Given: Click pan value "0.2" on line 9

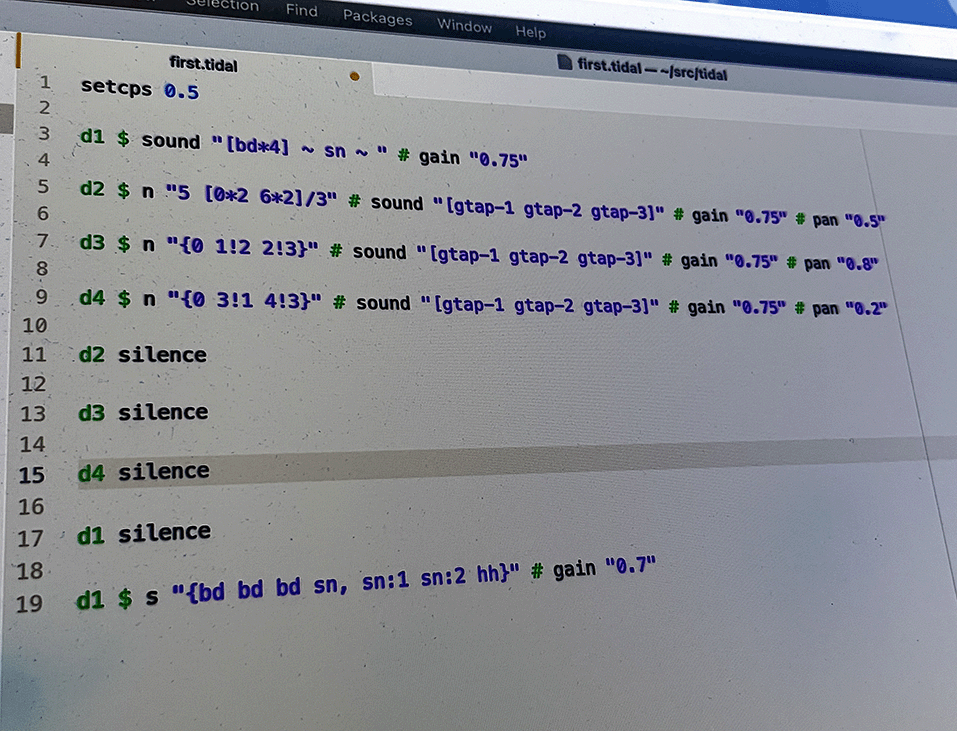Looking at the screenshot, I should pyautogui.click(x=867, y=308).
